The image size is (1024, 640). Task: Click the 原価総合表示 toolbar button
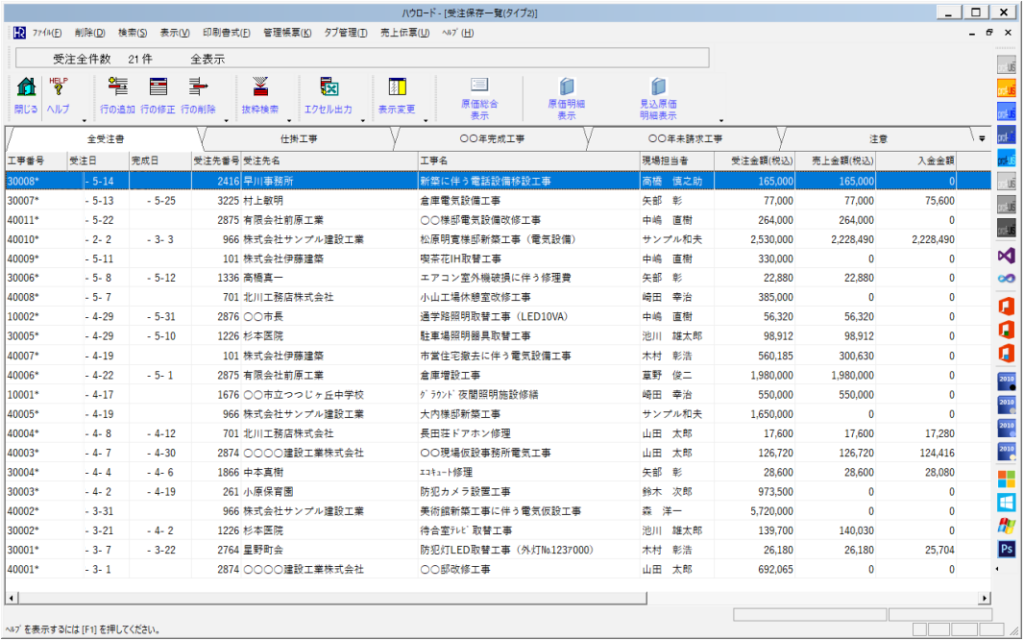pyautogui.click(x=479, y=90)
